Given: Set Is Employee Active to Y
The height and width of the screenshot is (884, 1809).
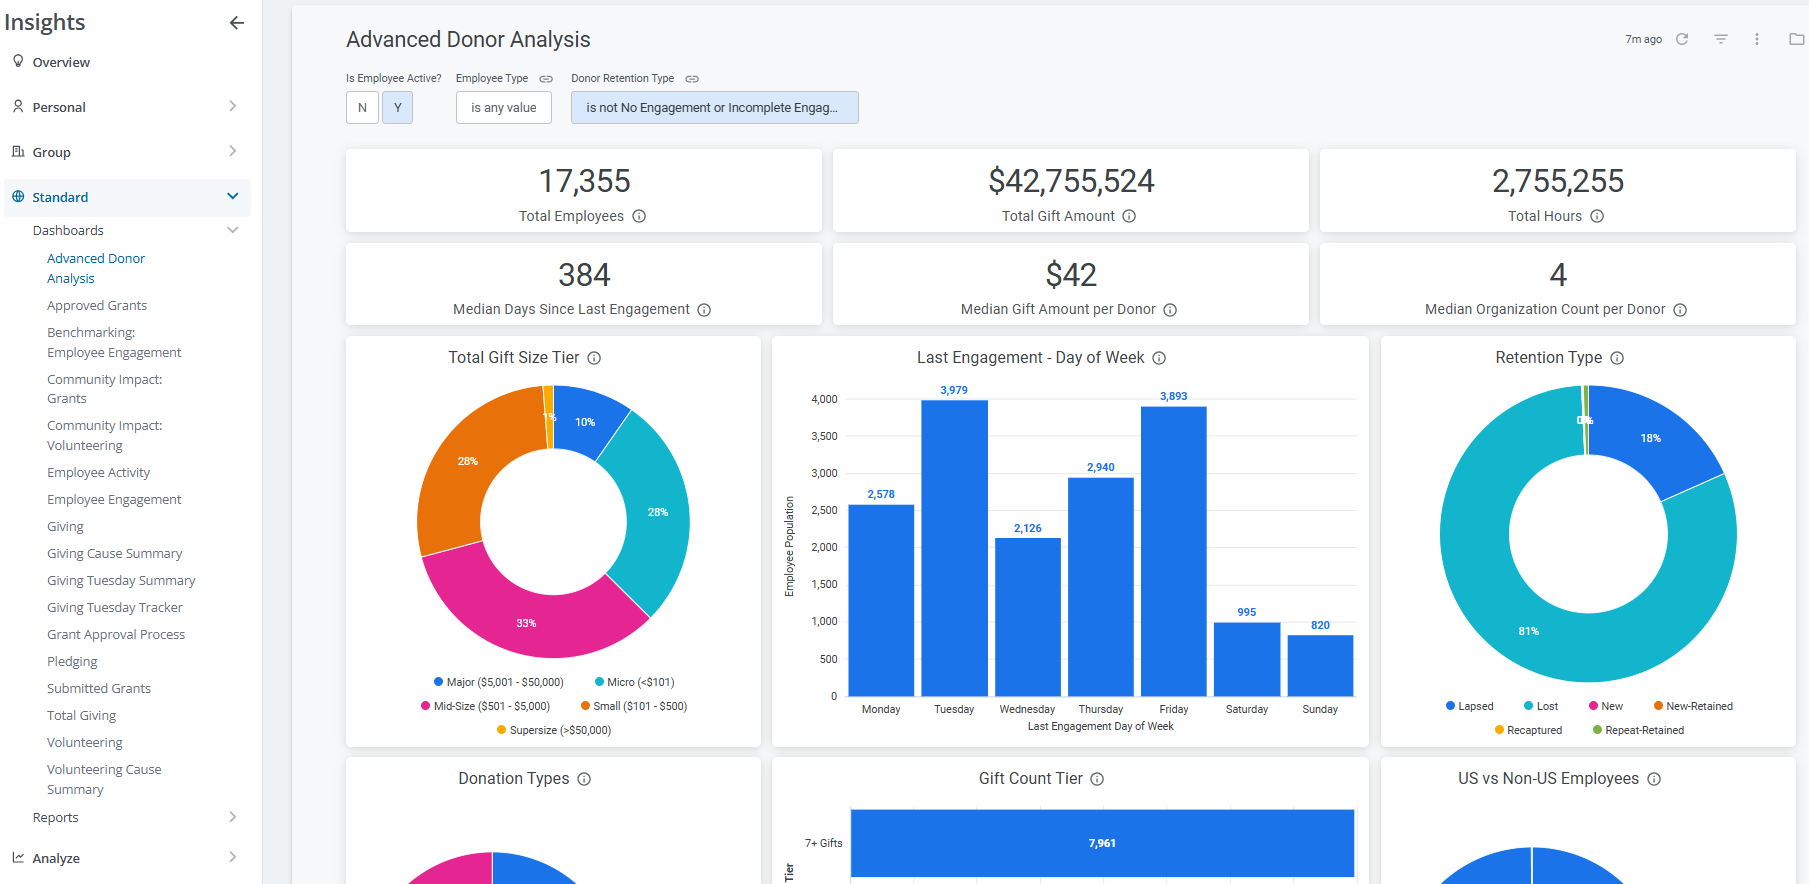Looking at the screenshot, I should [x=397, y=108].
